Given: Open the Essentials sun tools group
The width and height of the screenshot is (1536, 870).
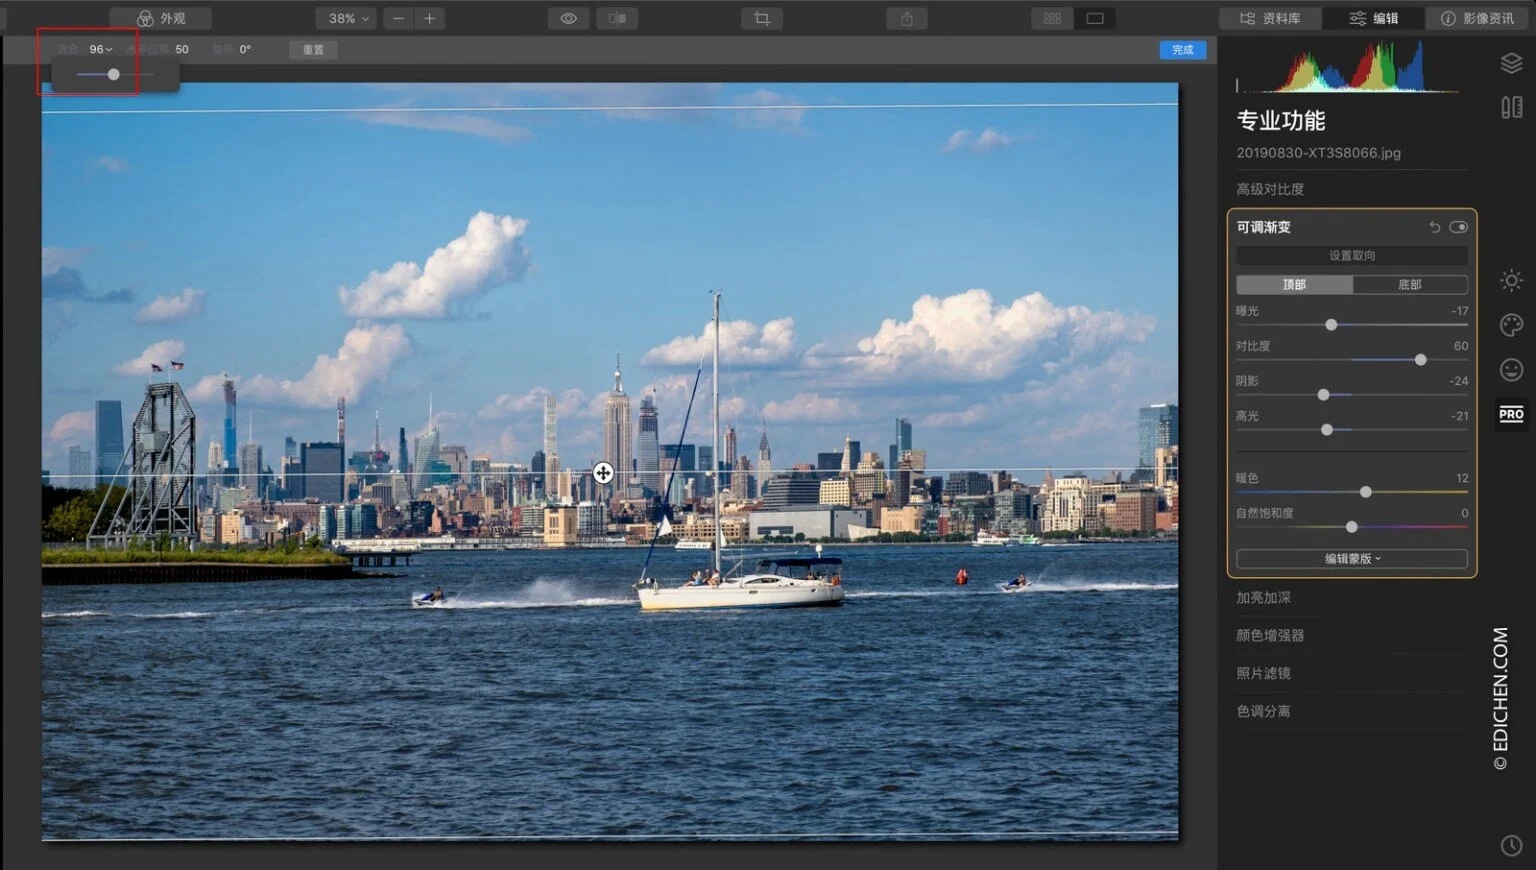Looking at the screenshot, I should (1511, 281).
